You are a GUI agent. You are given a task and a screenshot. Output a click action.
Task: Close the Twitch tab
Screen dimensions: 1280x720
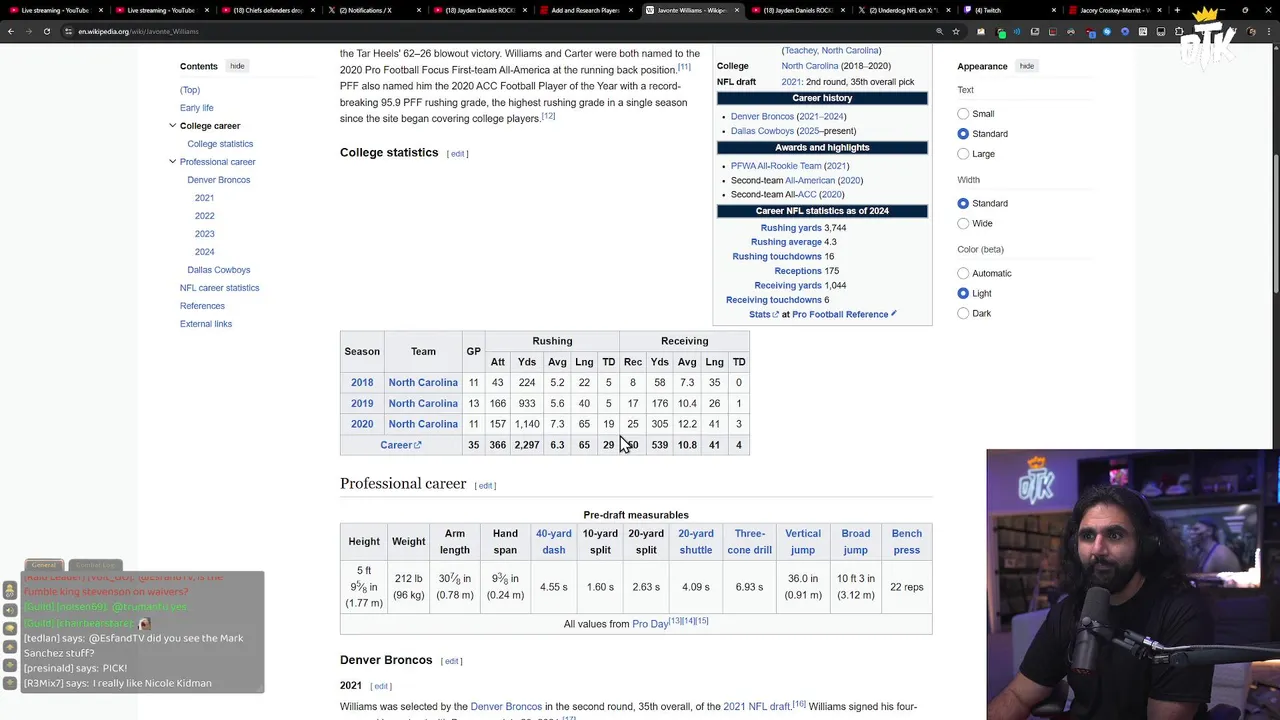pyautogui.click(x=1055, y=10)
